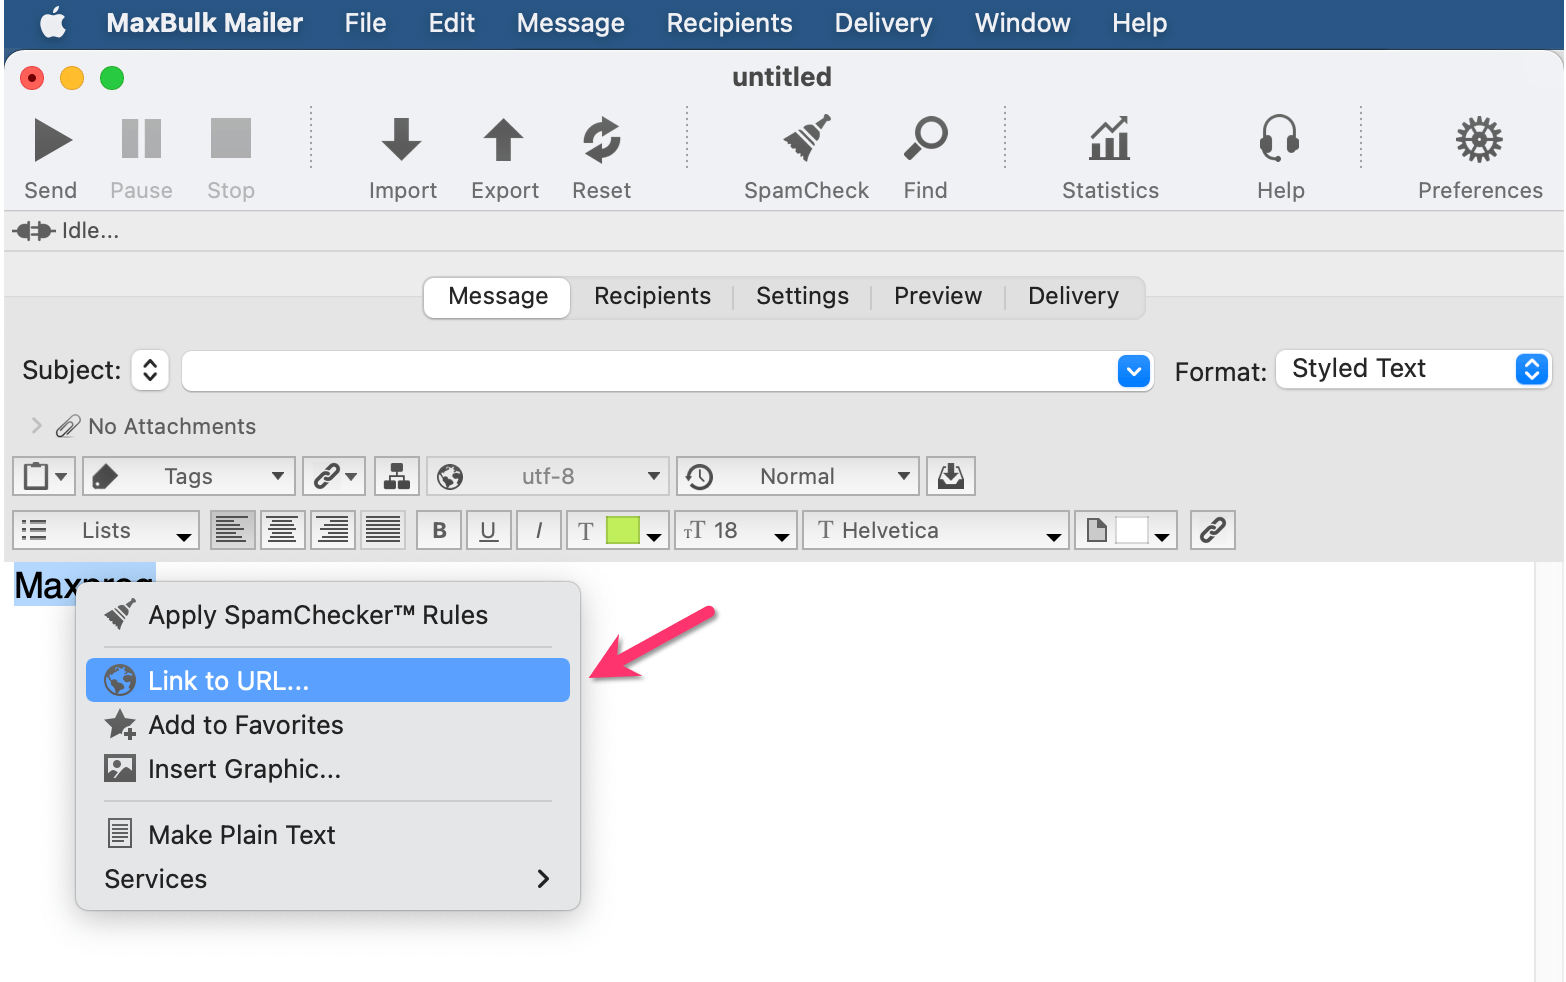The height and width of the screenshot is (982, 1566).
Task: Click the hierarchy structure icon button
Action: coord(397,476)
